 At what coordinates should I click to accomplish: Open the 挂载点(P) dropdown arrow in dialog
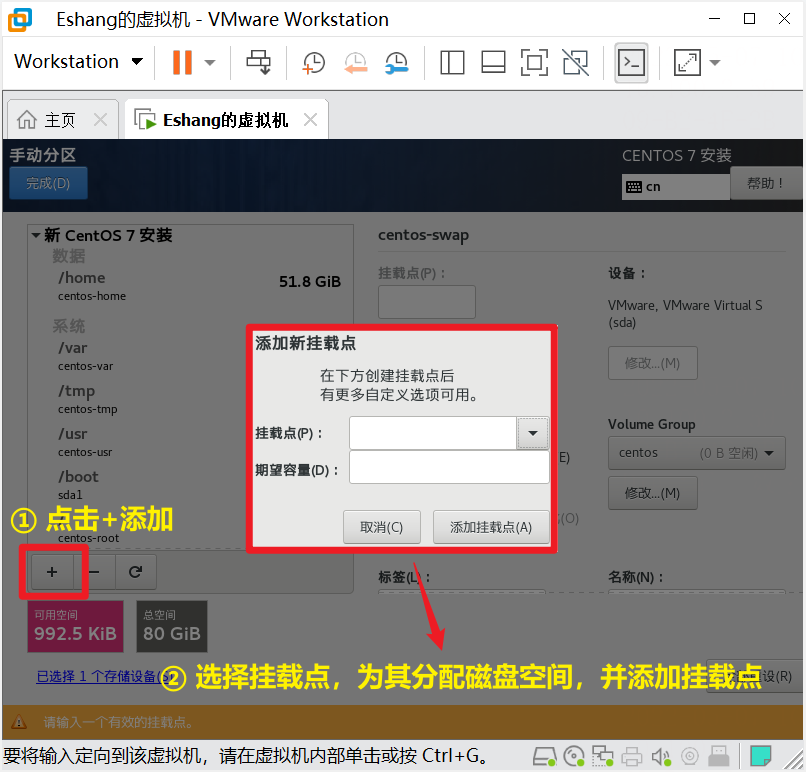[533, 433]
